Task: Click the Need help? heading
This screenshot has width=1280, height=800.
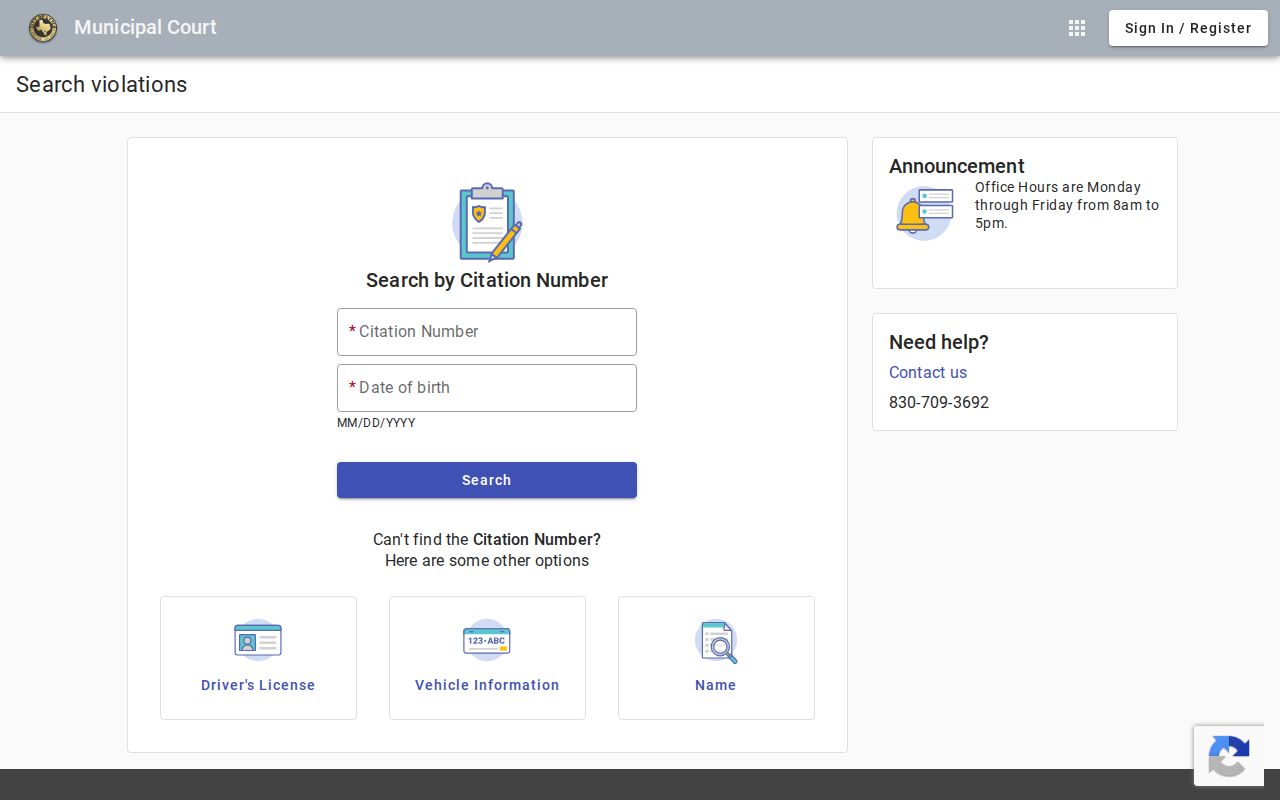Action: (939, 342)
